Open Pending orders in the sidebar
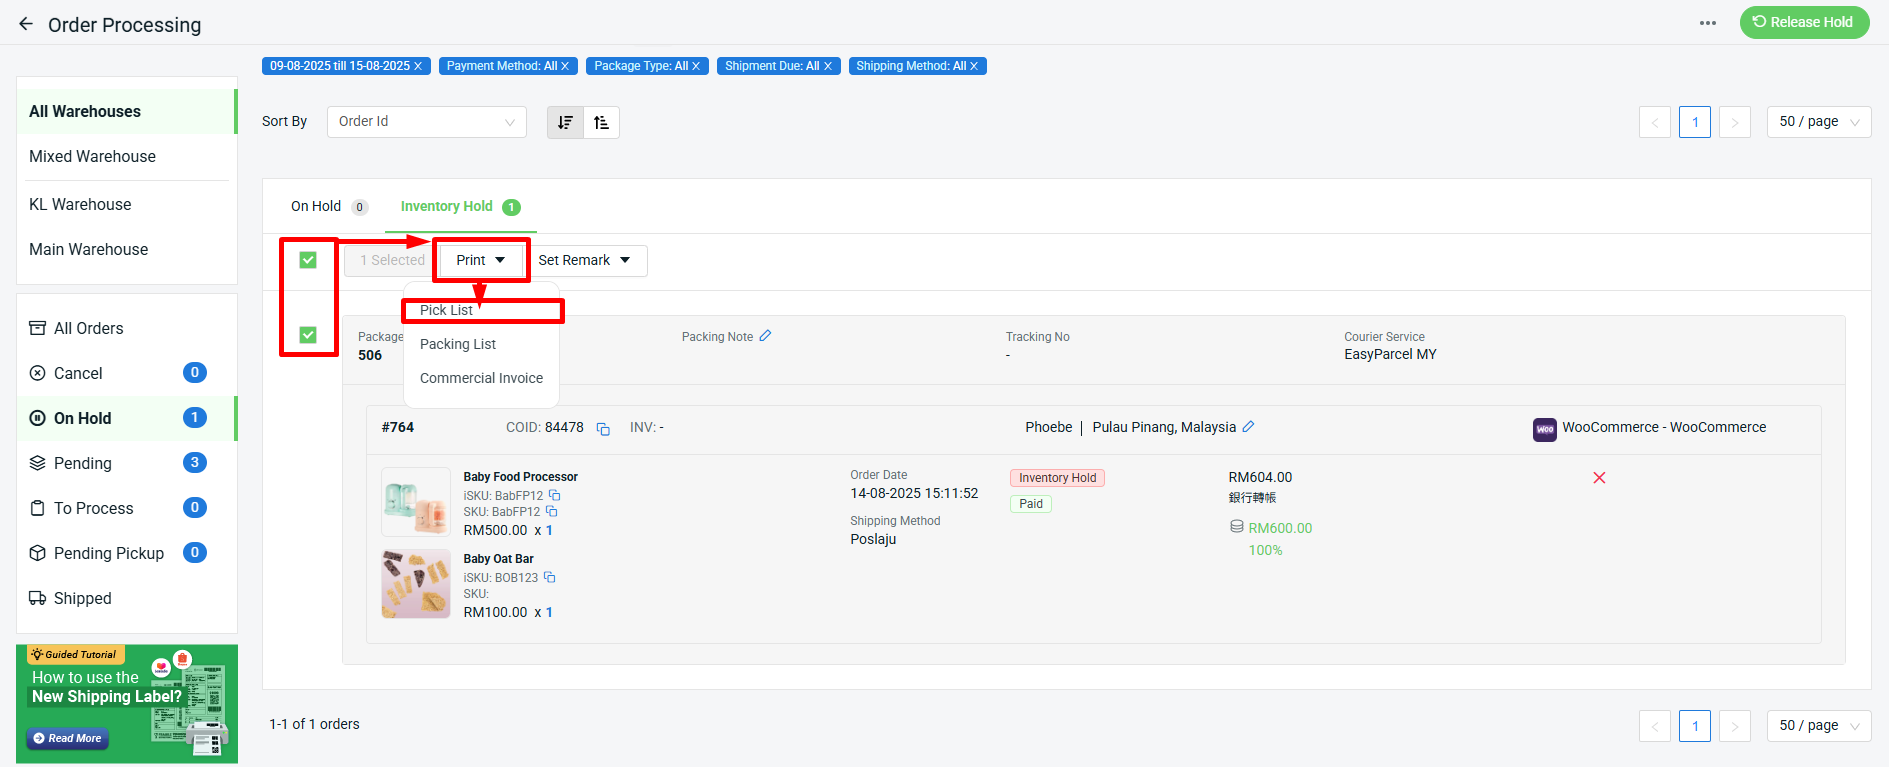The height and width of the screenshot is (767, 1889). pyautogui.click(x=83, y=463)
